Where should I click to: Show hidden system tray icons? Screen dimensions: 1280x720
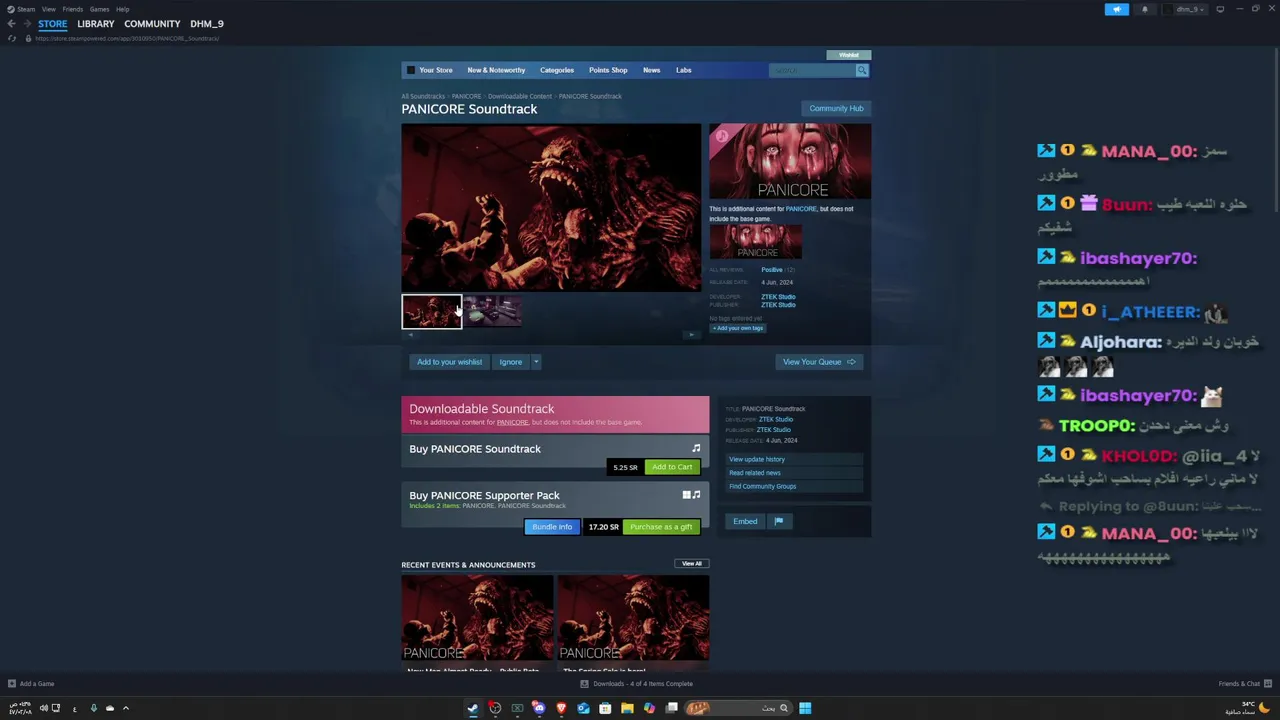click(126, 708)
